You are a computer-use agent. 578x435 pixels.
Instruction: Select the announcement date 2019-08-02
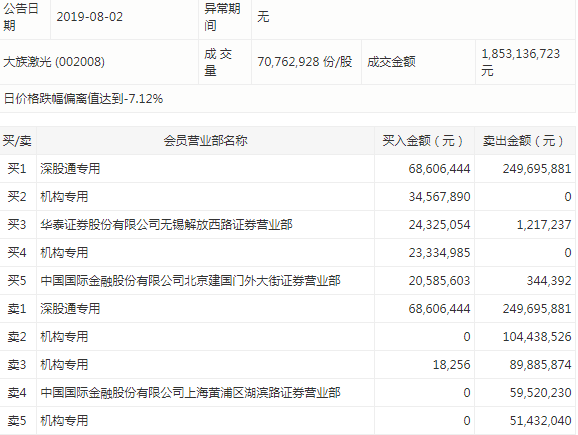[x=90, y=17]
